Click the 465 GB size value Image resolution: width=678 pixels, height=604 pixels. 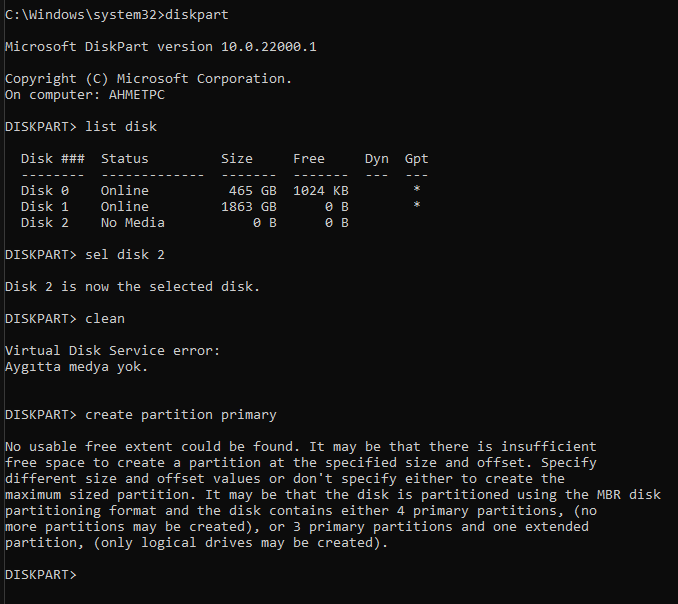click(252, 191)
